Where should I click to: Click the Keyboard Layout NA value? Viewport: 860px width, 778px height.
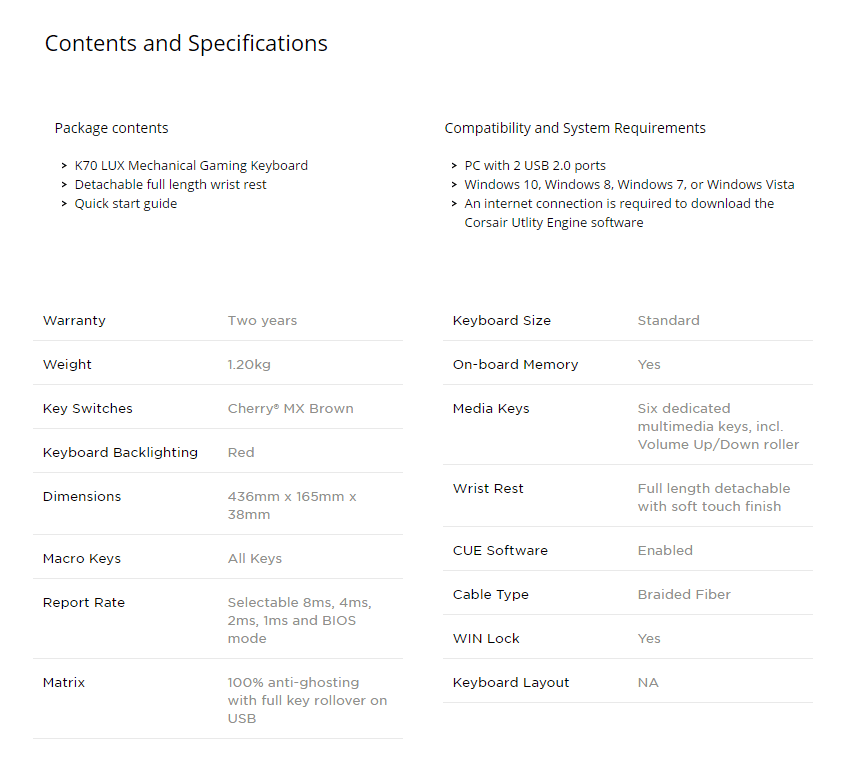[x=648, y=683]
